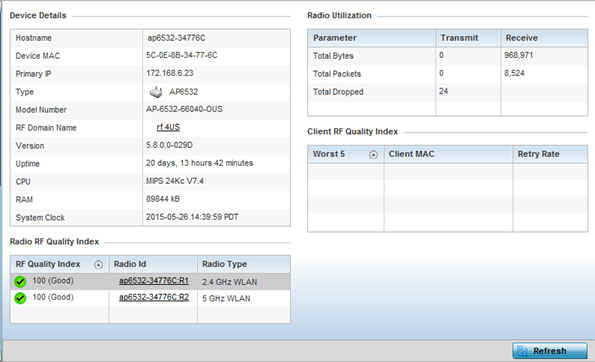Click the AP6532 access point device icon
The width and height of the screenshot is (595, 362).
click(x=156, y=92)
